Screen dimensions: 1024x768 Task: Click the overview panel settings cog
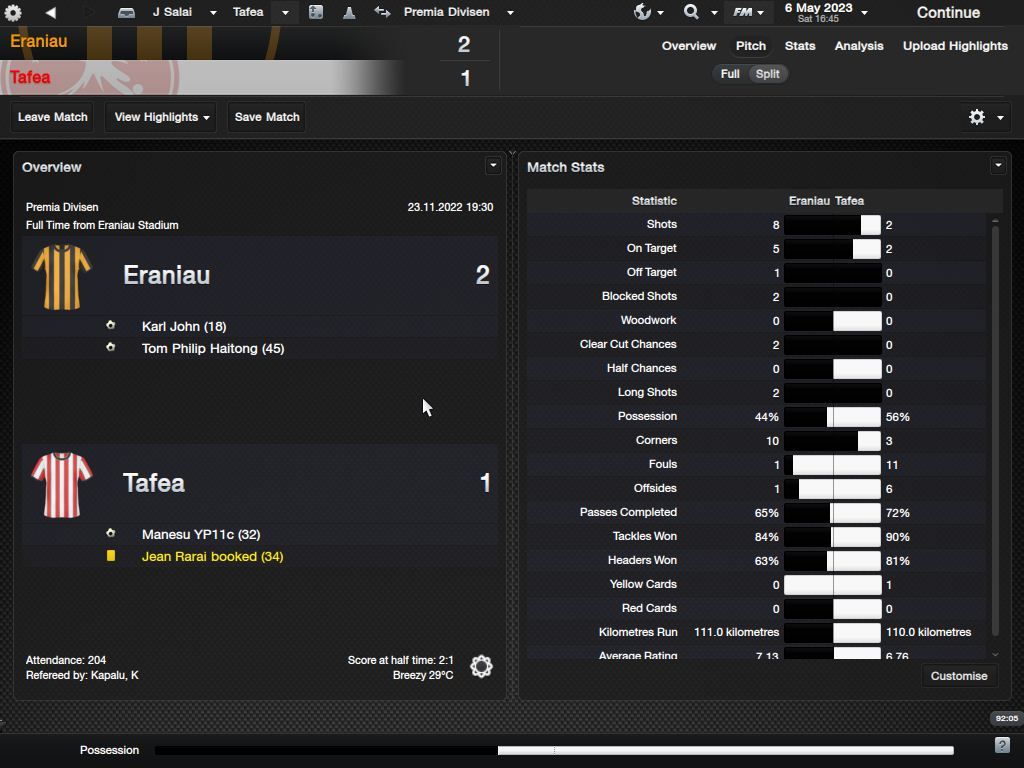481,666
